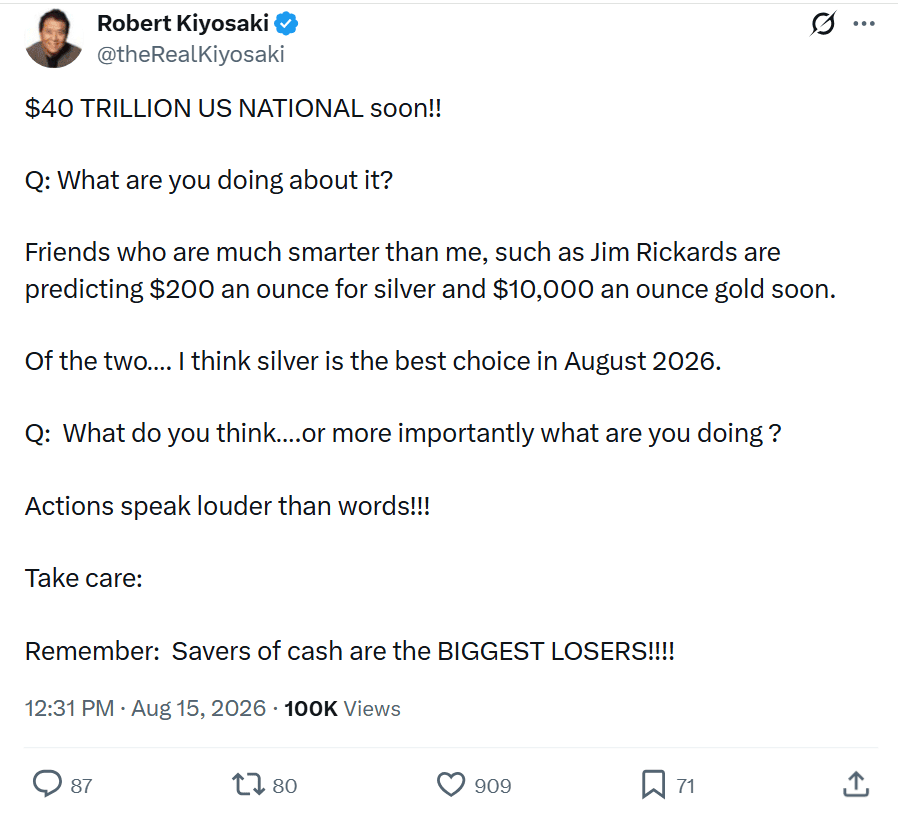Click the 71 bookmarks count
The width and height of the screenshot is (898, 818).
click(x=685, y=785)
